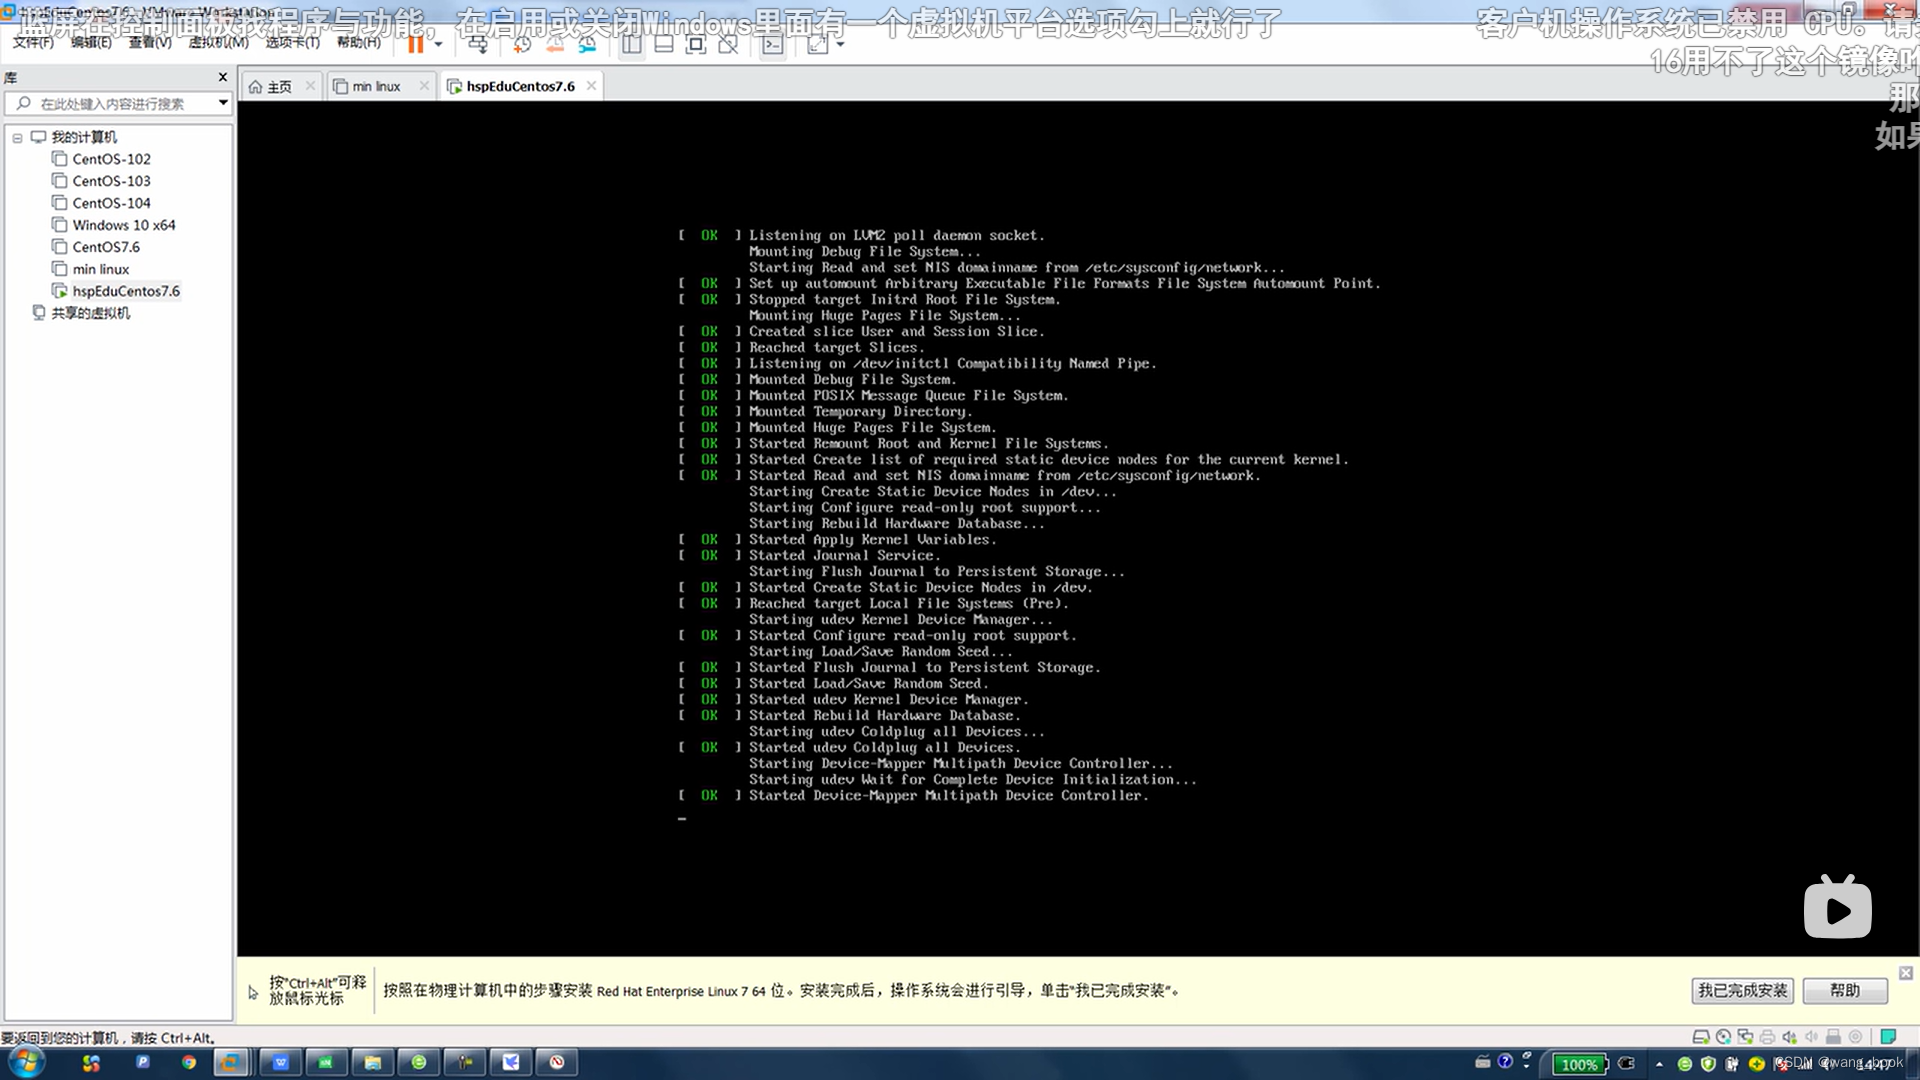Click the CD/DVD device status icon

pos(1723,1037)
